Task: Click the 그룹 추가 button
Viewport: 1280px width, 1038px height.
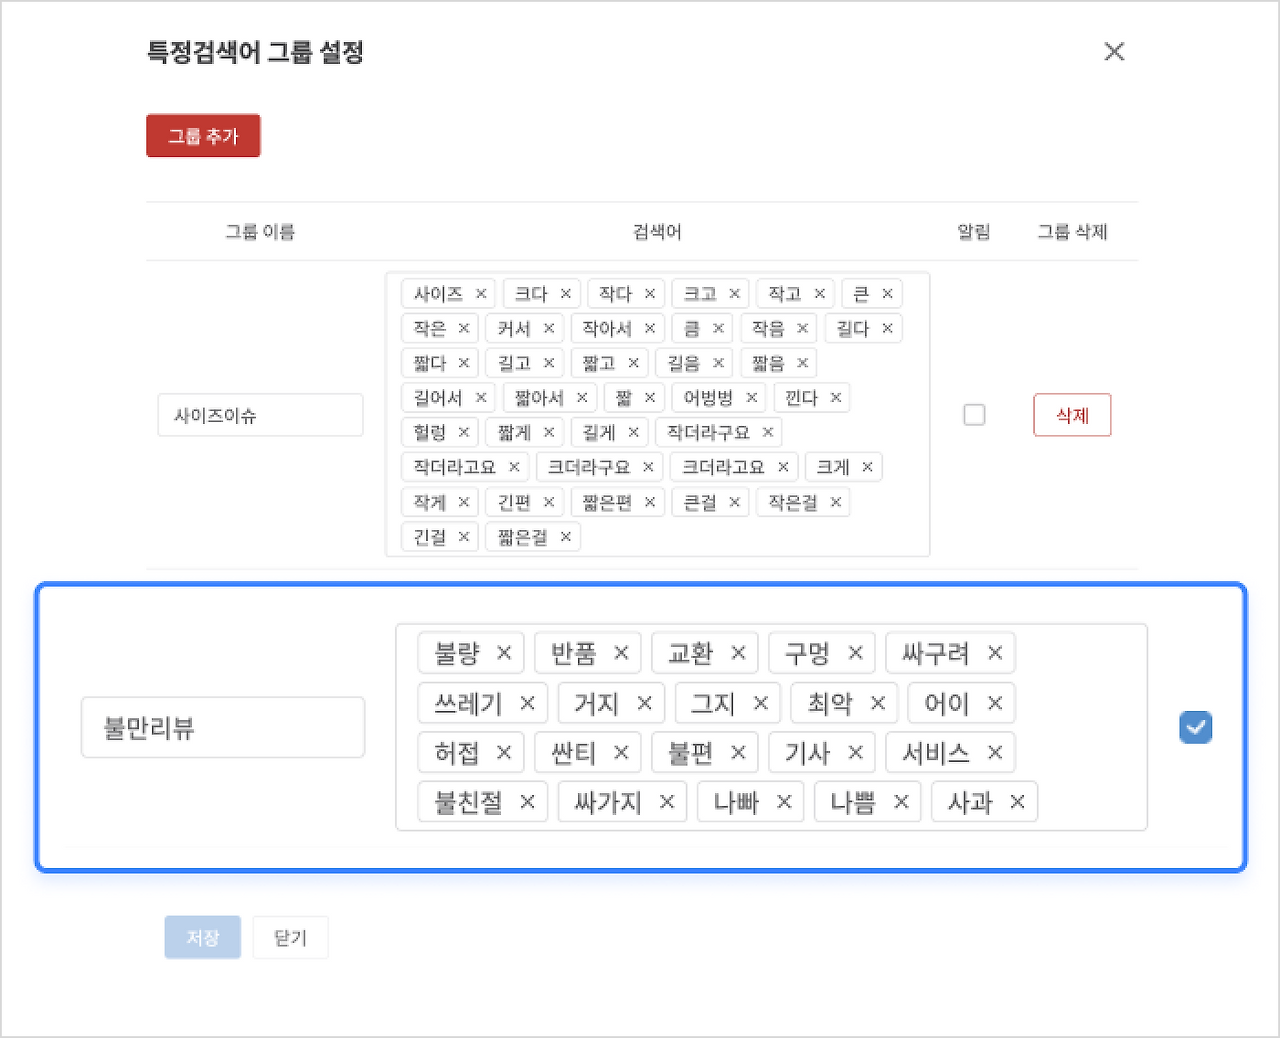Action: (x=203, y=134)
